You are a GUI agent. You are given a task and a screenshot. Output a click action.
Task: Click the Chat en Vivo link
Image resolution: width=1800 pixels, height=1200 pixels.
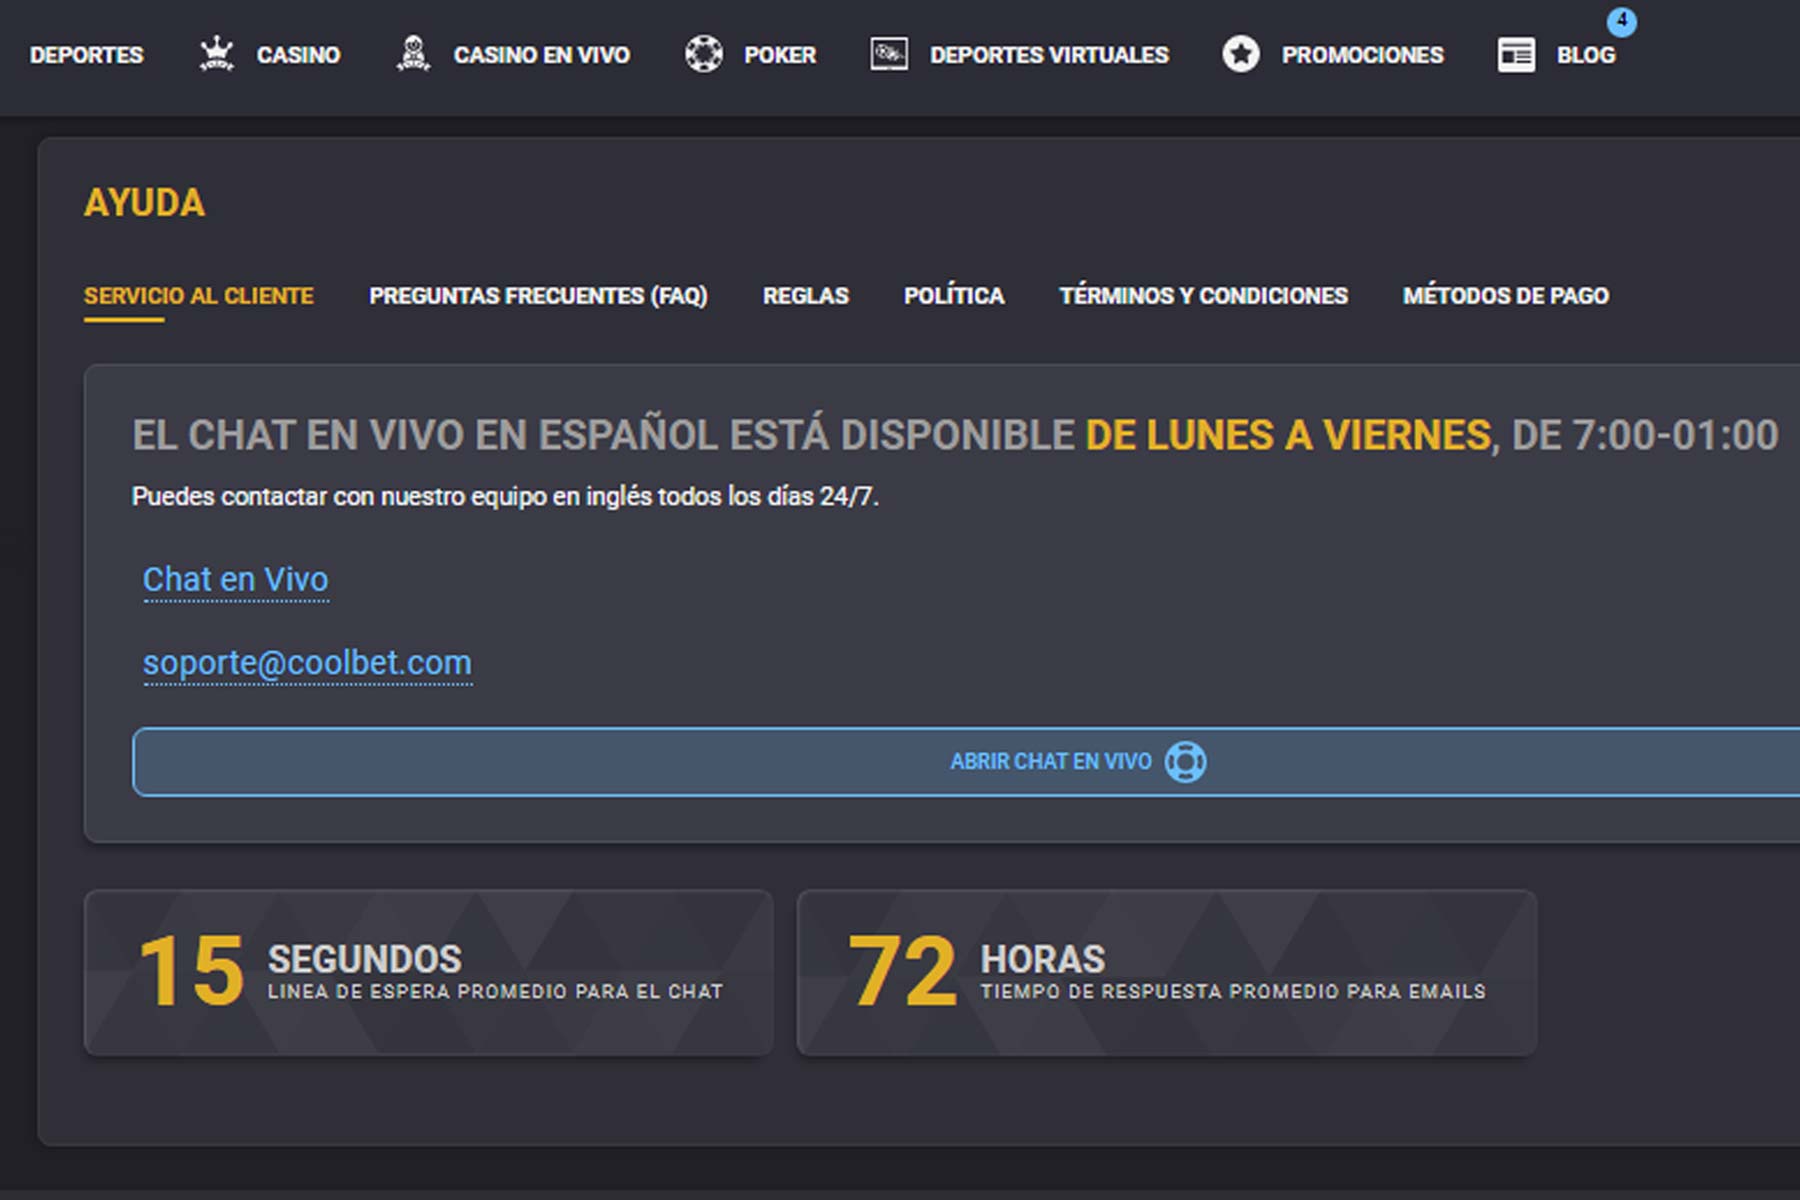(236, 578)
